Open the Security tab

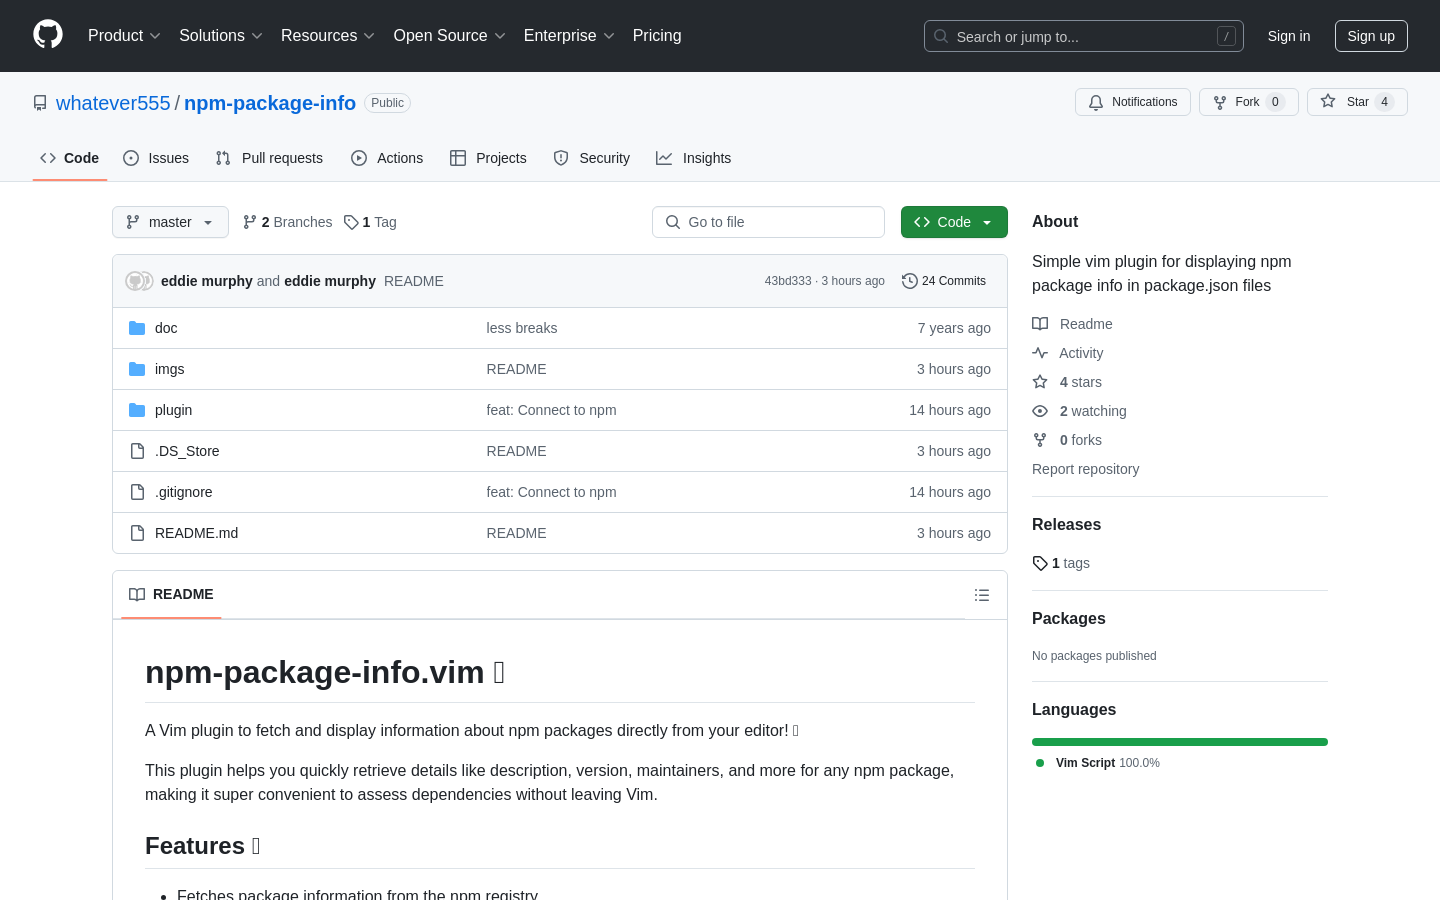(x=592, y=158)
